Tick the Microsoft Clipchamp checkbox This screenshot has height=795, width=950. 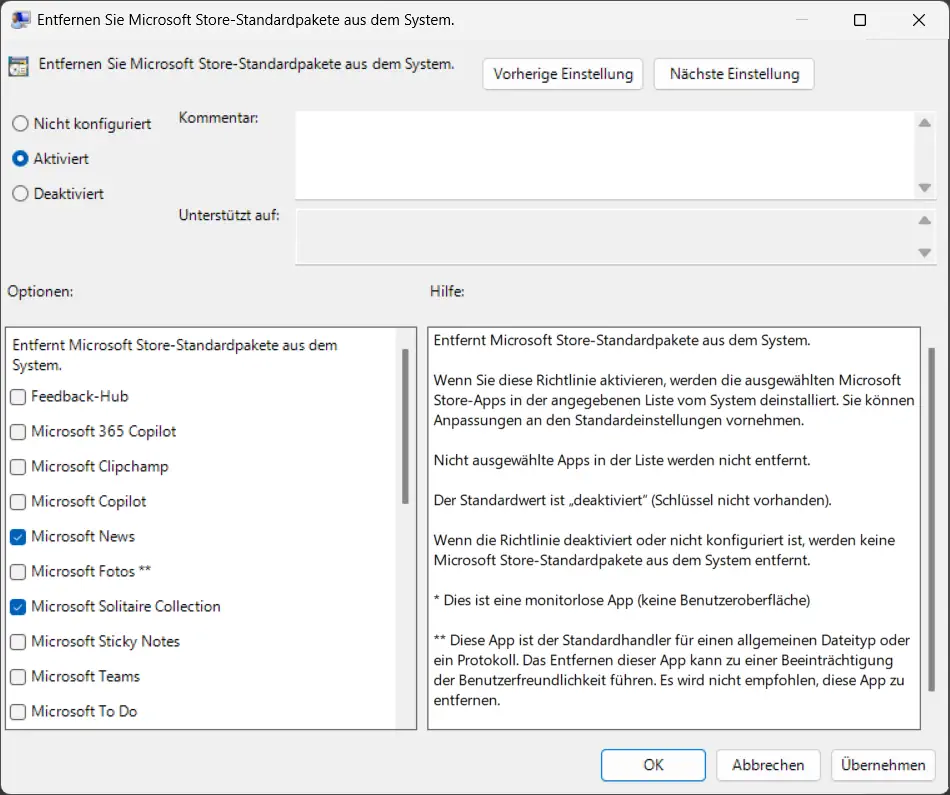coord(19,467)
